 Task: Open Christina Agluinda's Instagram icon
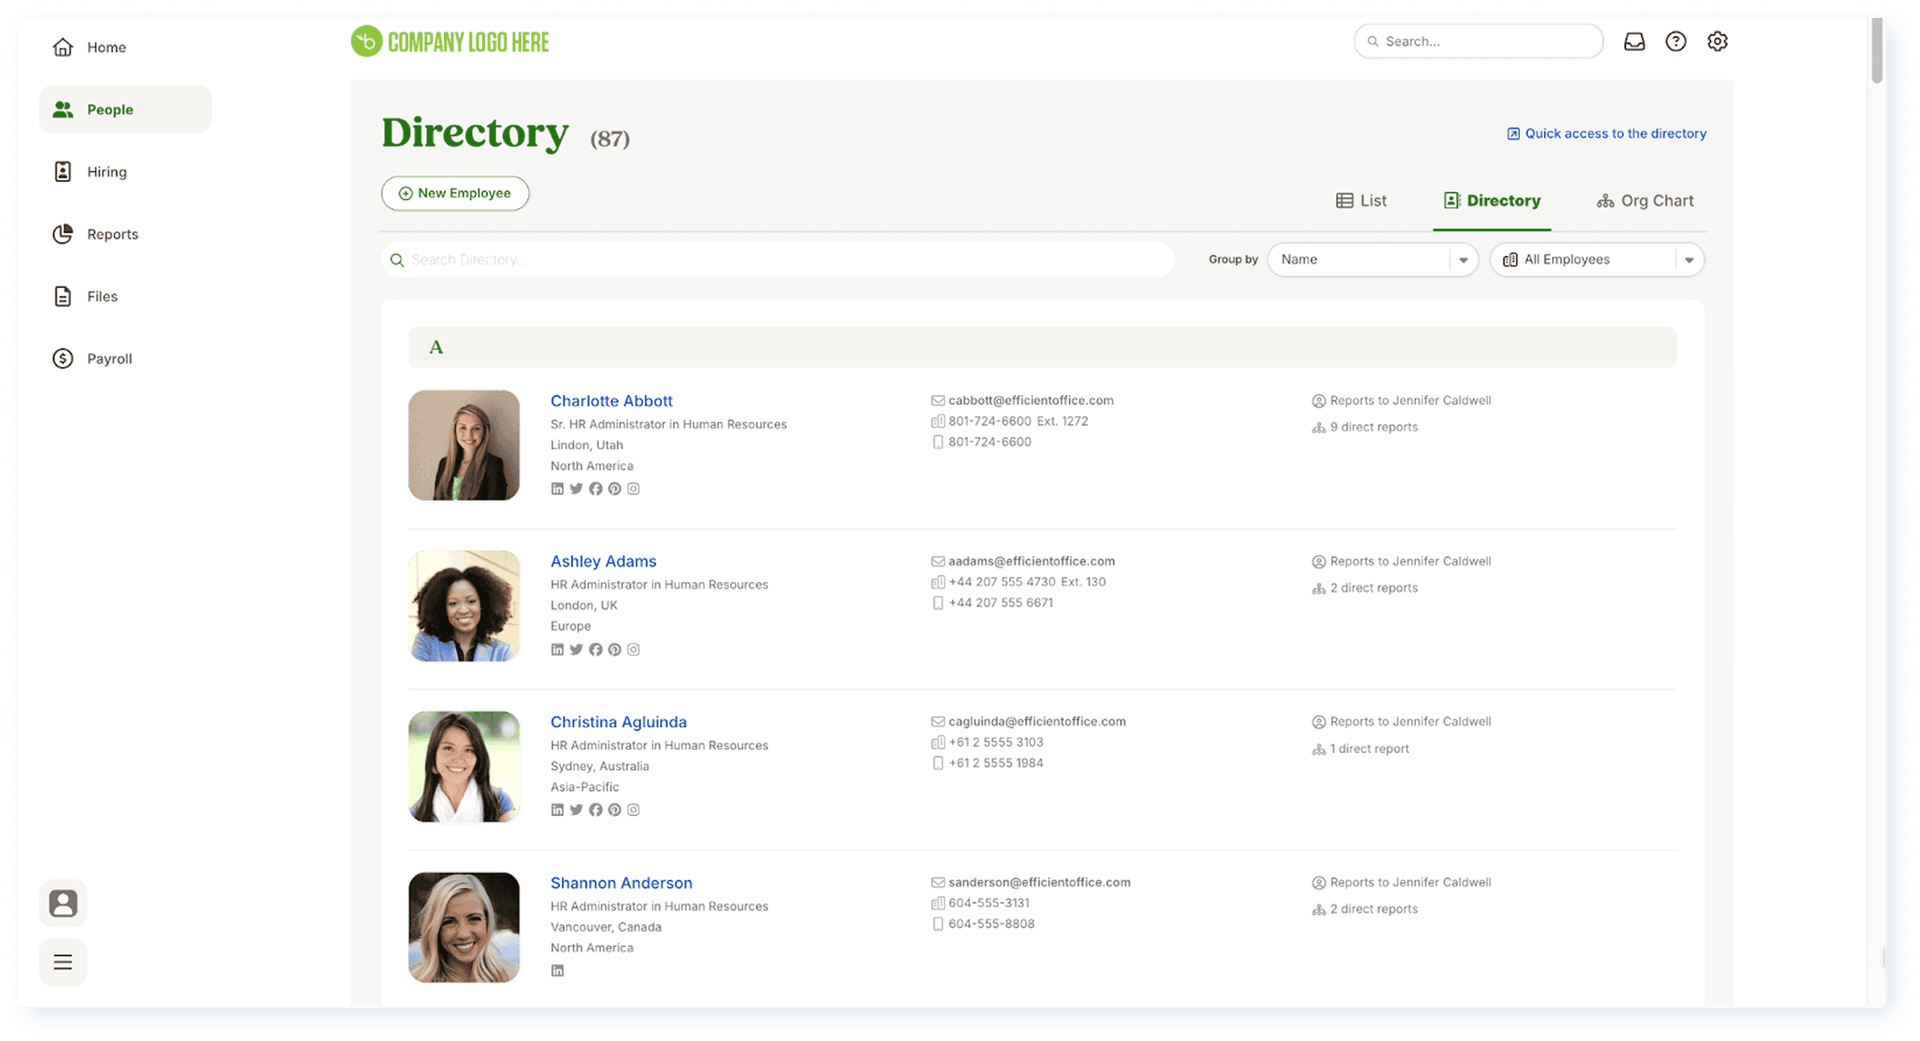pyautogui.click(x=633, y=810)
